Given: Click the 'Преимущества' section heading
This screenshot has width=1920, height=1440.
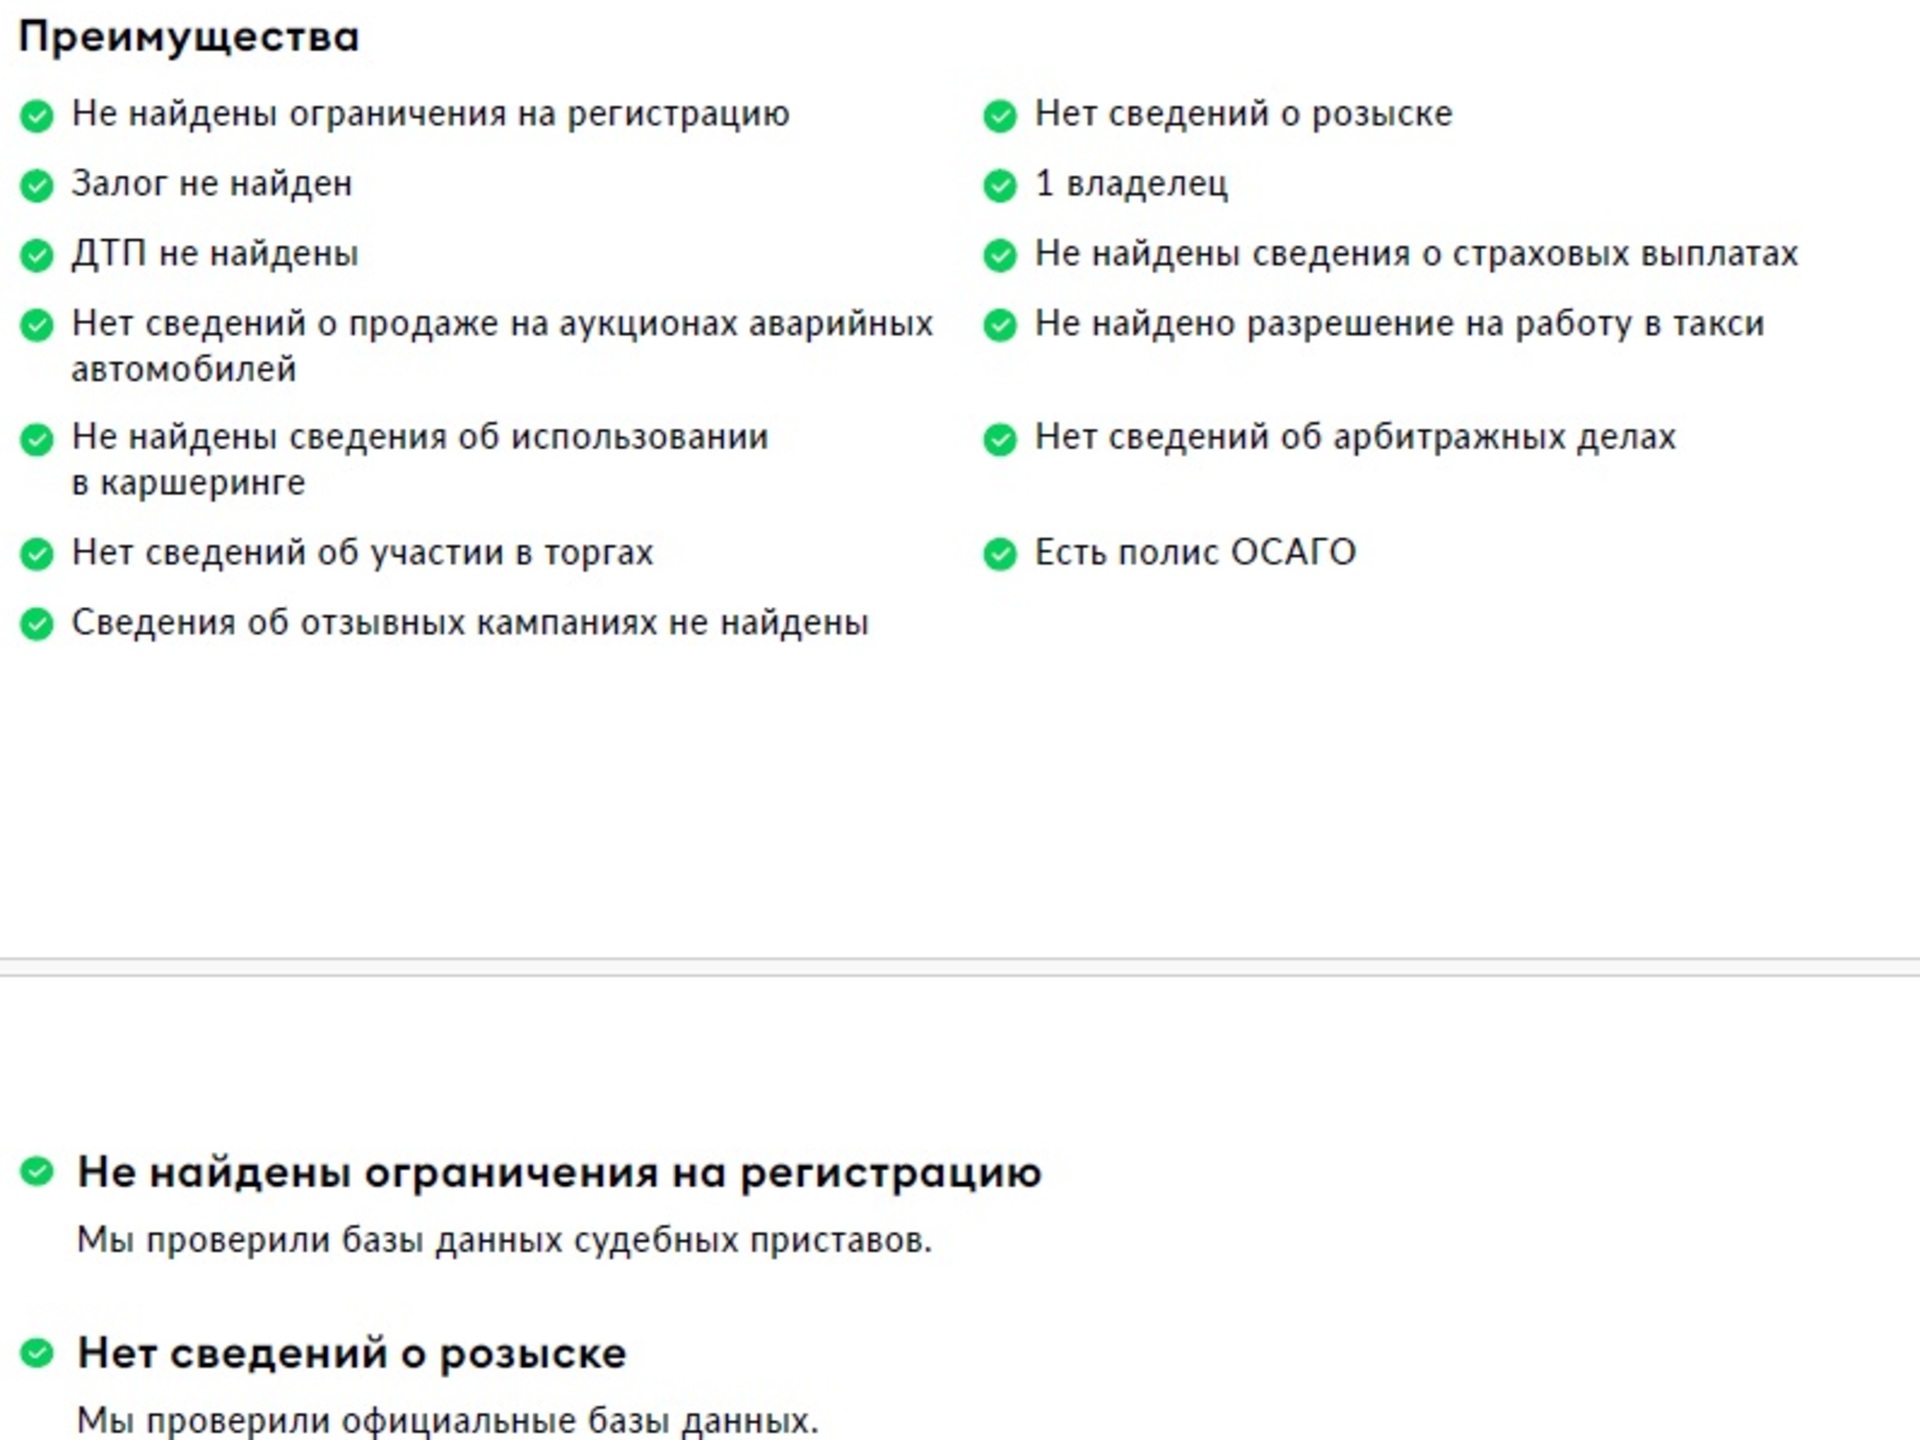Looking at the screenshot, I should point(189,37).
